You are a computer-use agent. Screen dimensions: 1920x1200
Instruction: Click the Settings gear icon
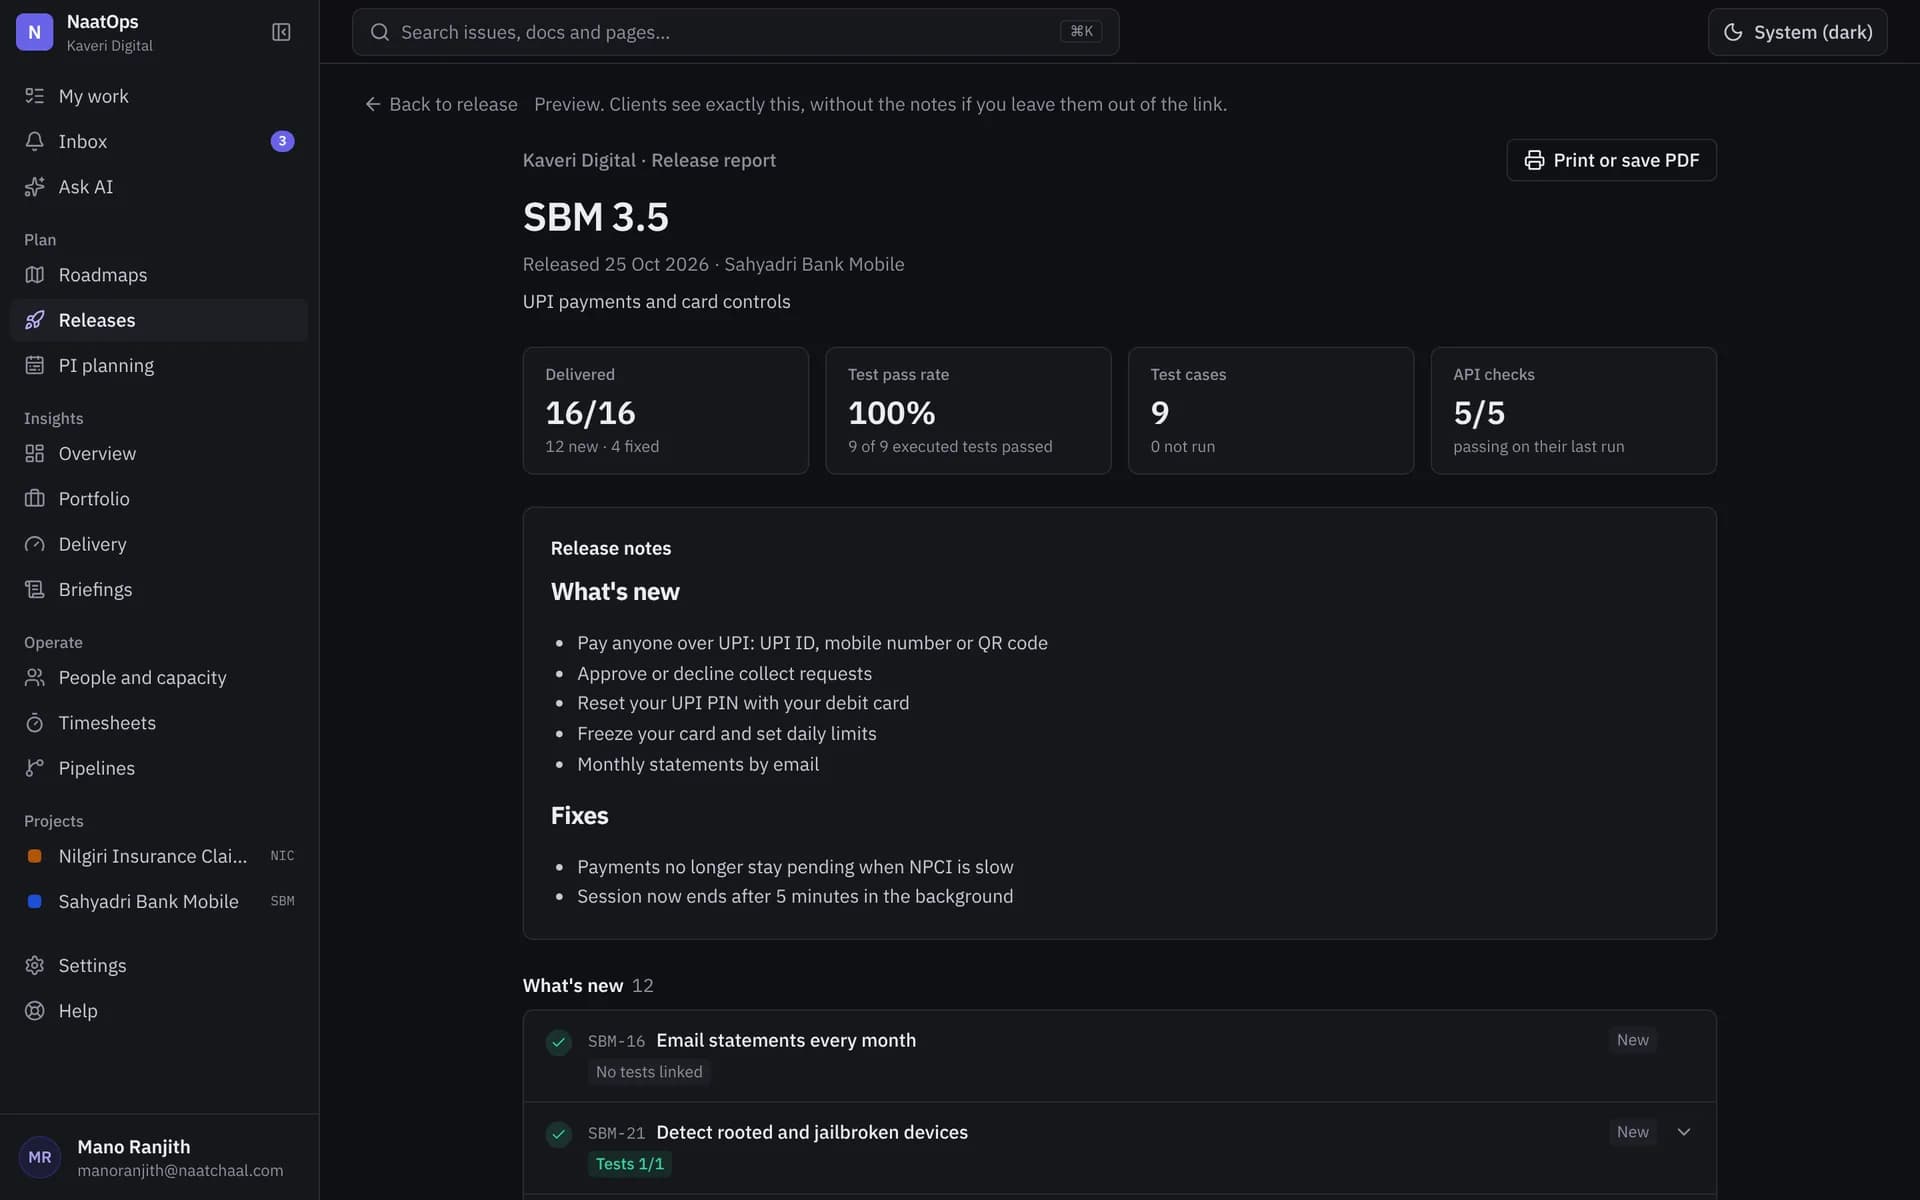click(35, 965)
